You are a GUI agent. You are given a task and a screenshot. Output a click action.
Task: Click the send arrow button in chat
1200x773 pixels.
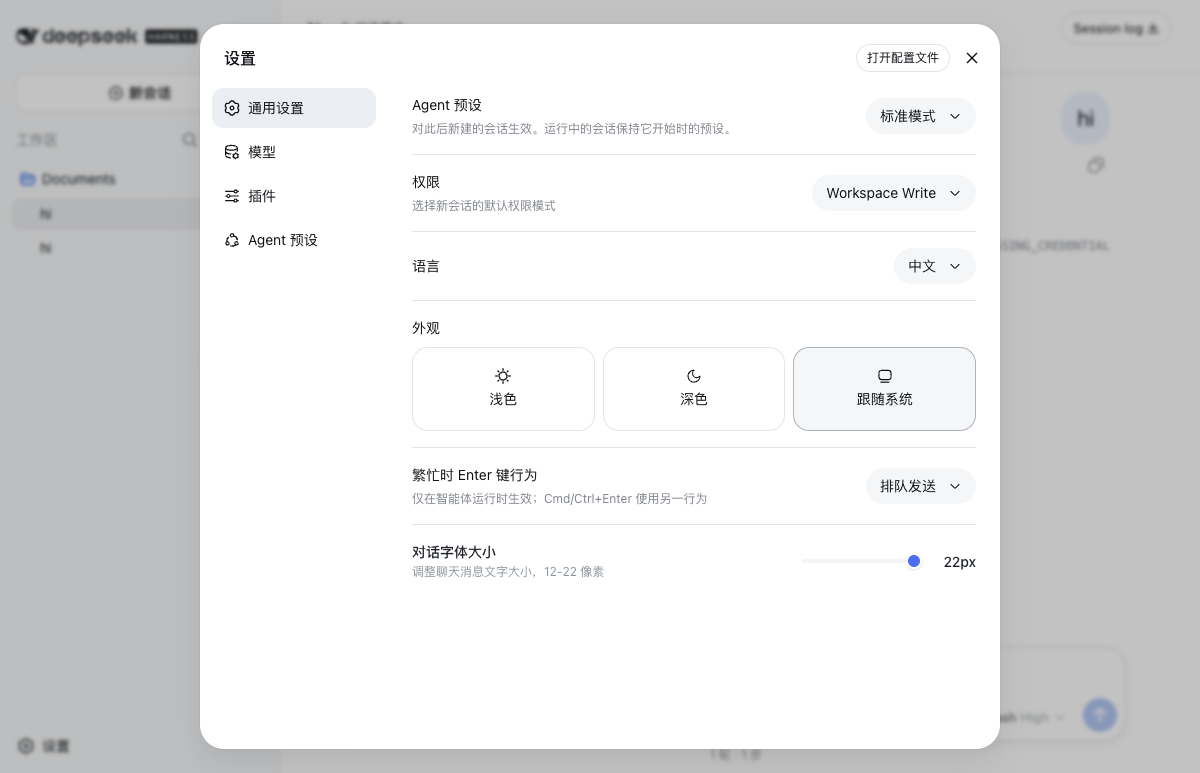tap(1100, 714)
